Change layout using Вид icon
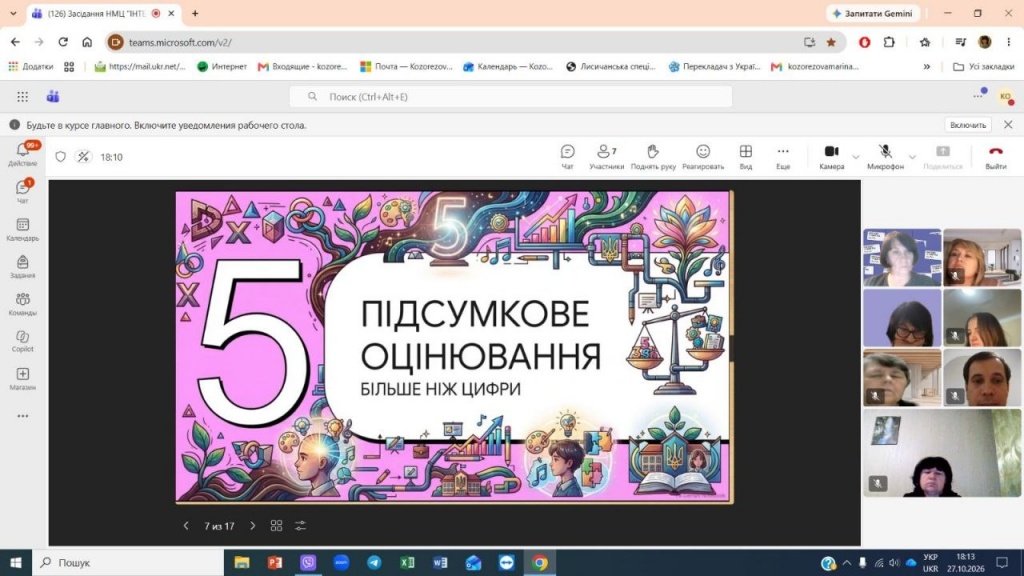 click(x=745, y=157)
